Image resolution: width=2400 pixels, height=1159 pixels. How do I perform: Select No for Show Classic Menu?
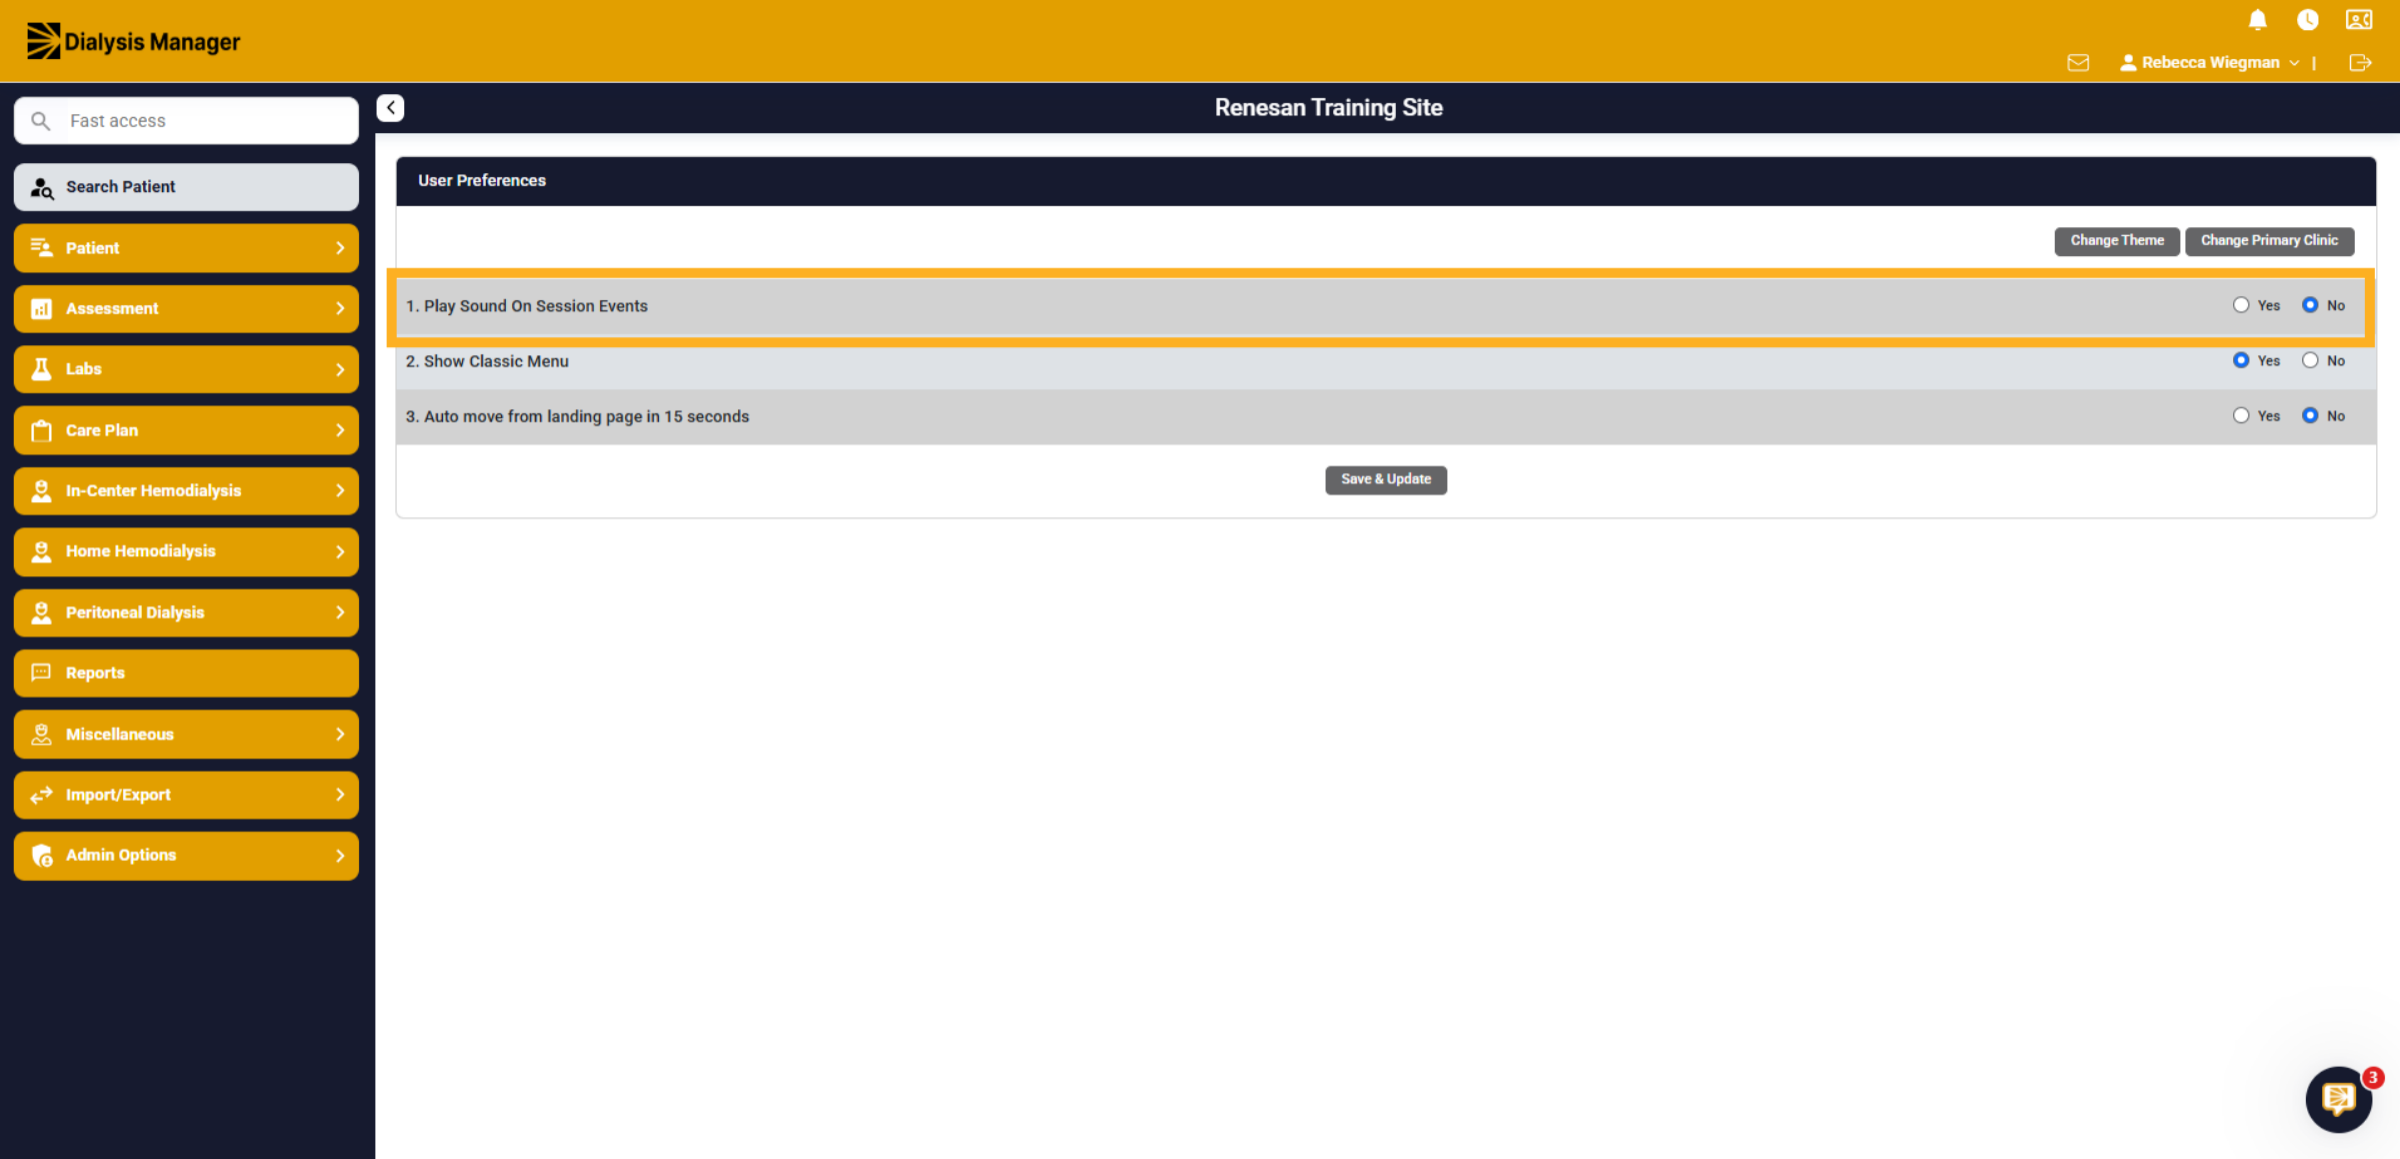2309,360
